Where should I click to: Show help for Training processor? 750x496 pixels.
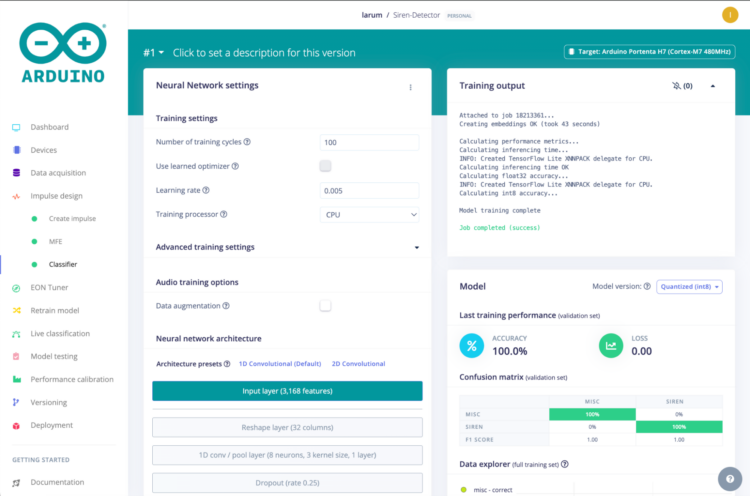[x=223, y=214]
